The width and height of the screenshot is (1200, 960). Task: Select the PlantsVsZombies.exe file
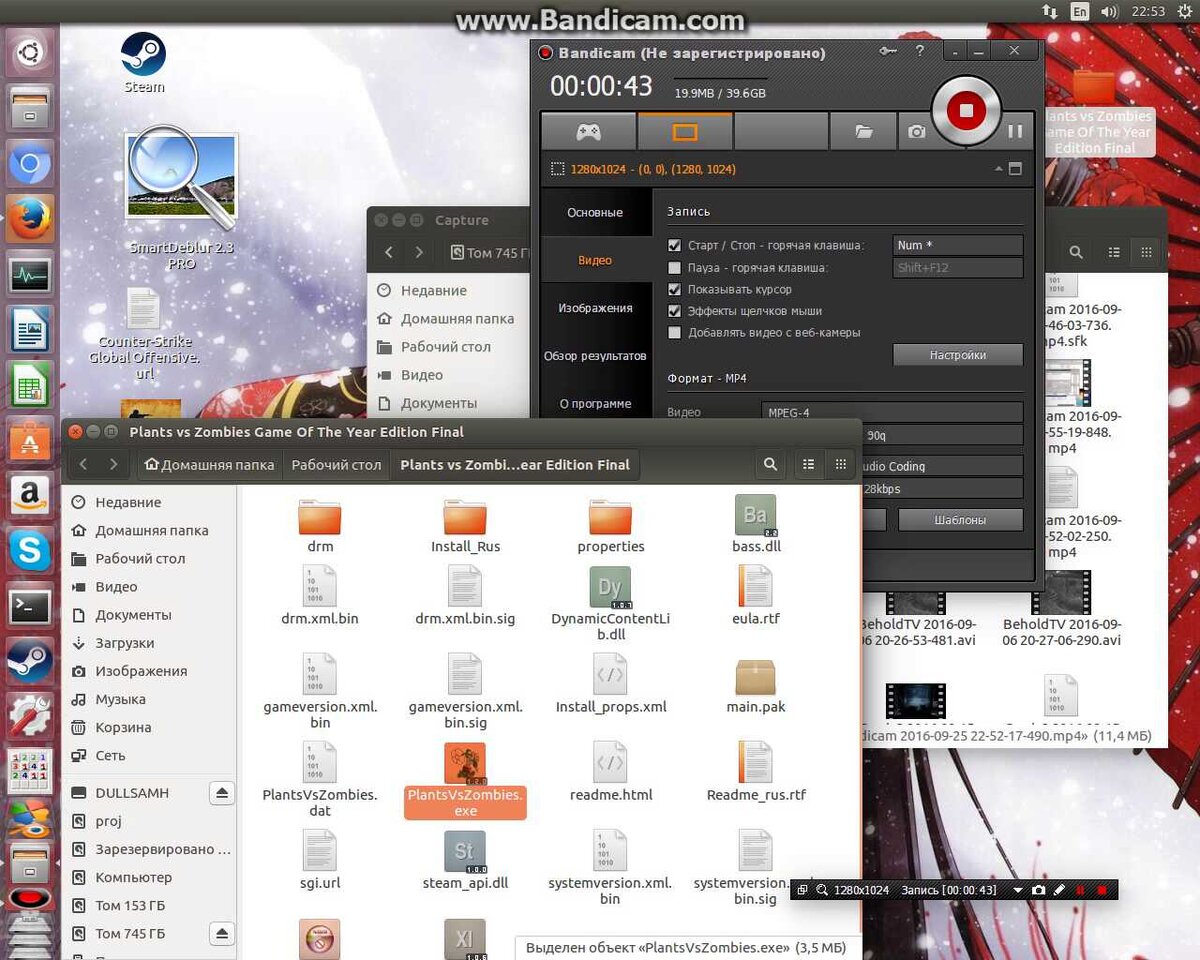465,780
